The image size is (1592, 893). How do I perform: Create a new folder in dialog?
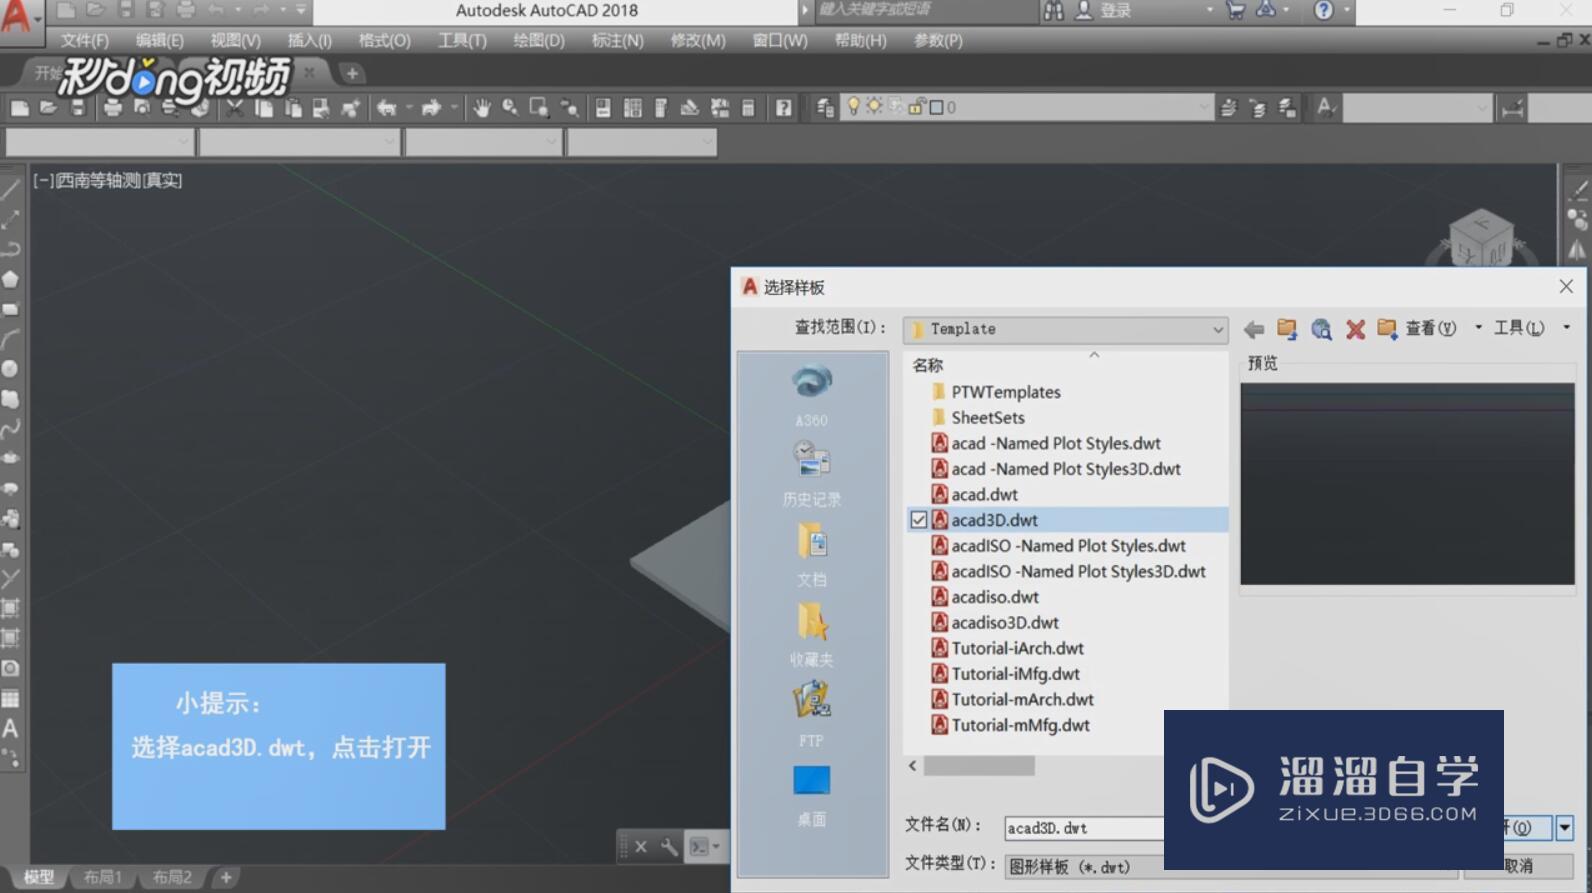pyautogui.click(x=1387, y=329)
